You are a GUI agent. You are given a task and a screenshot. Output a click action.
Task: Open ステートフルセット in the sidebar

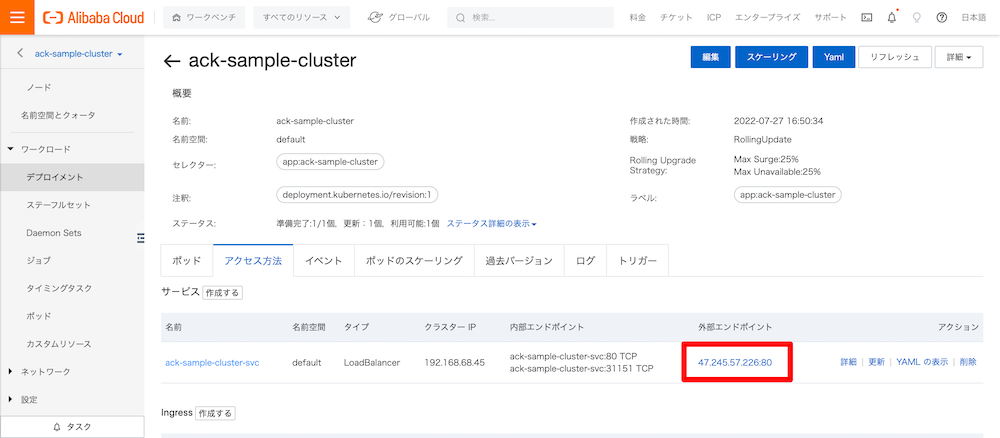click(x=59, y=205)
